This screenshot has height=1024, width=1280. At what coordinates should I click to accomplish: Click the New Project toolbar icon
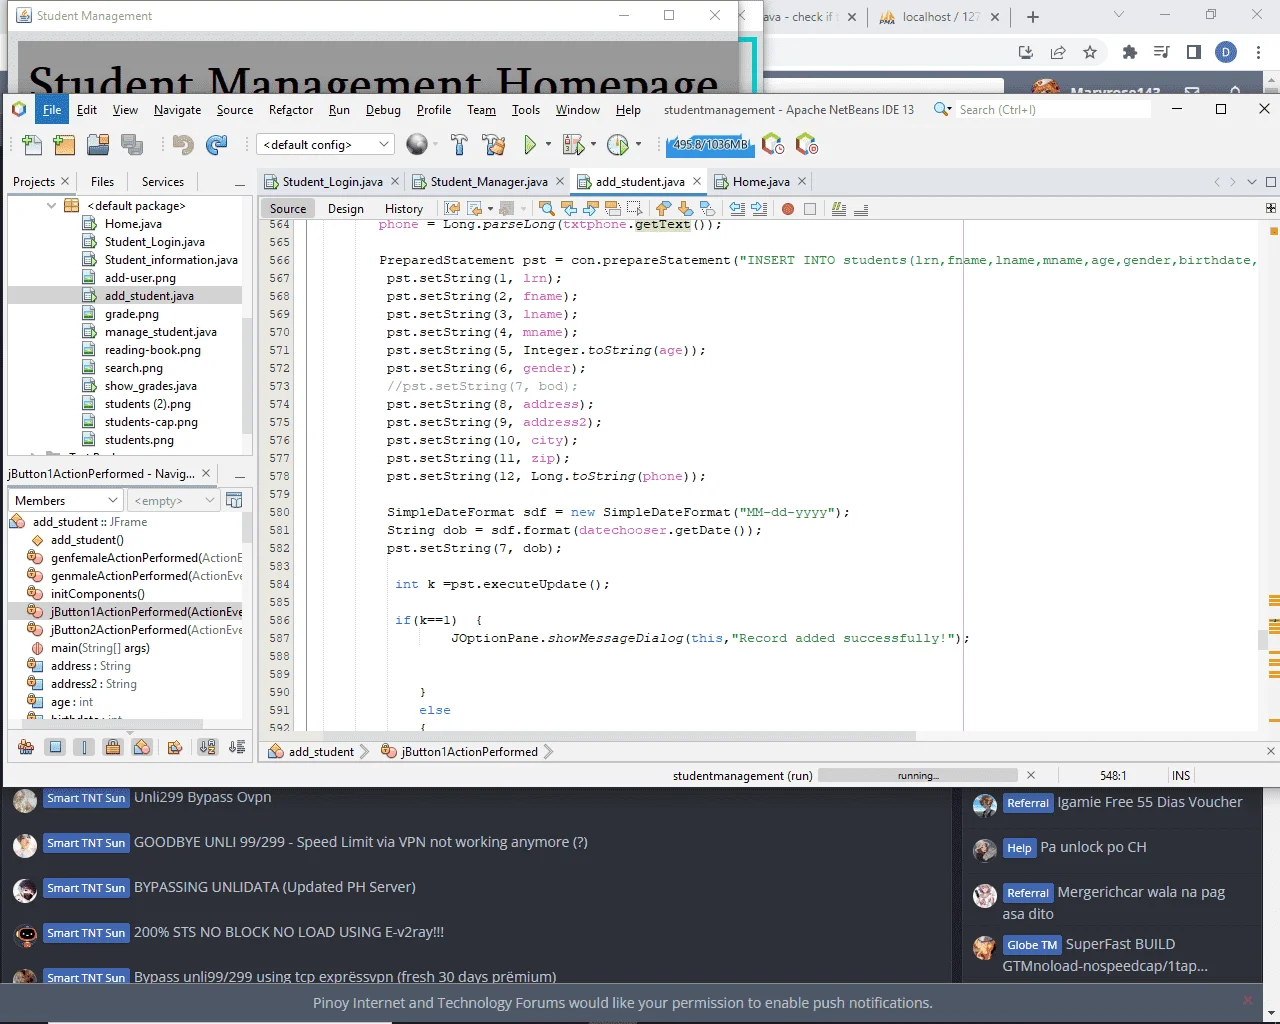click(65, 145)
